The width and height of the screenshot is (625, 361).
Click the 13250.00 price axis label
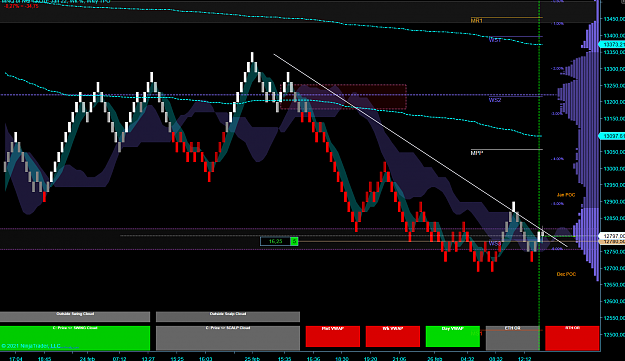point(614,86)
